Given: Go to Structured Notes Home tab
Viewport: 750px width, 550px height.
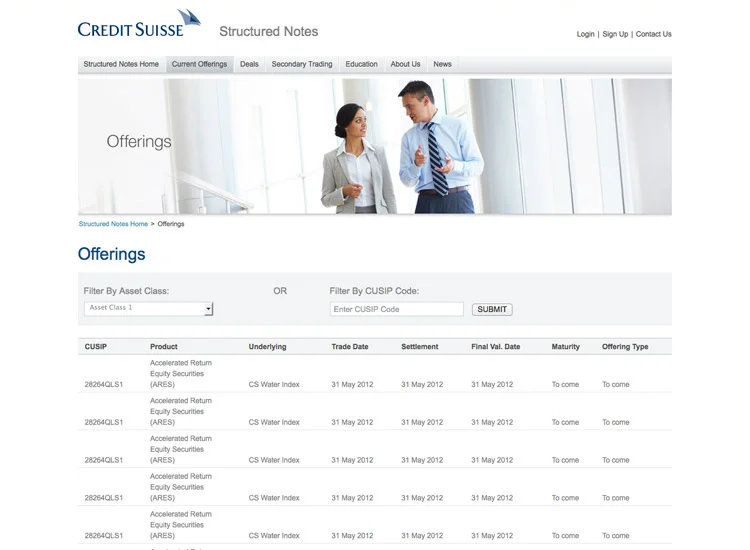Looking at the screenshot, I should tap(121, 64).
